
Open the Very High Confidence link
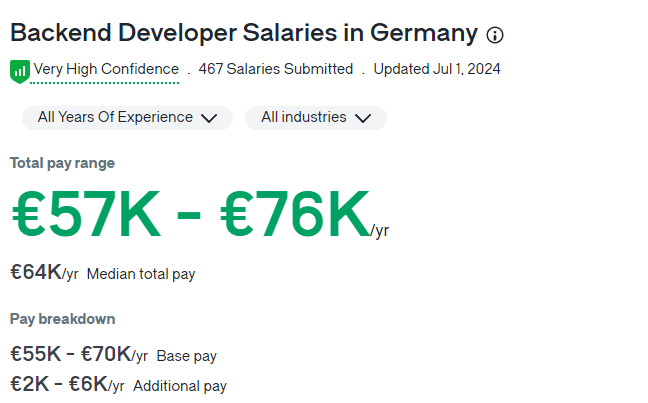106,70
